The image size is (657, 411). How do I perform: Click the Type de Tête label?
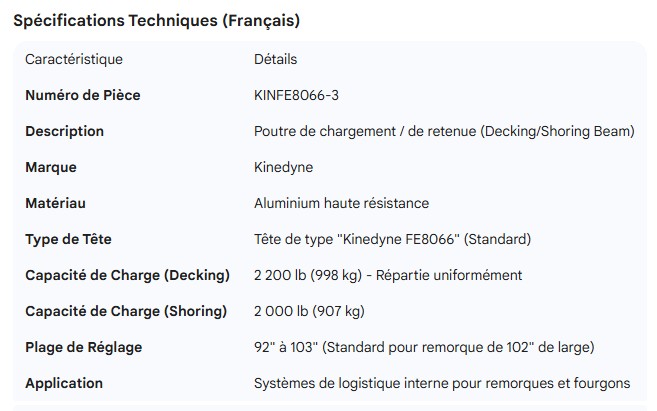point(67,239)
